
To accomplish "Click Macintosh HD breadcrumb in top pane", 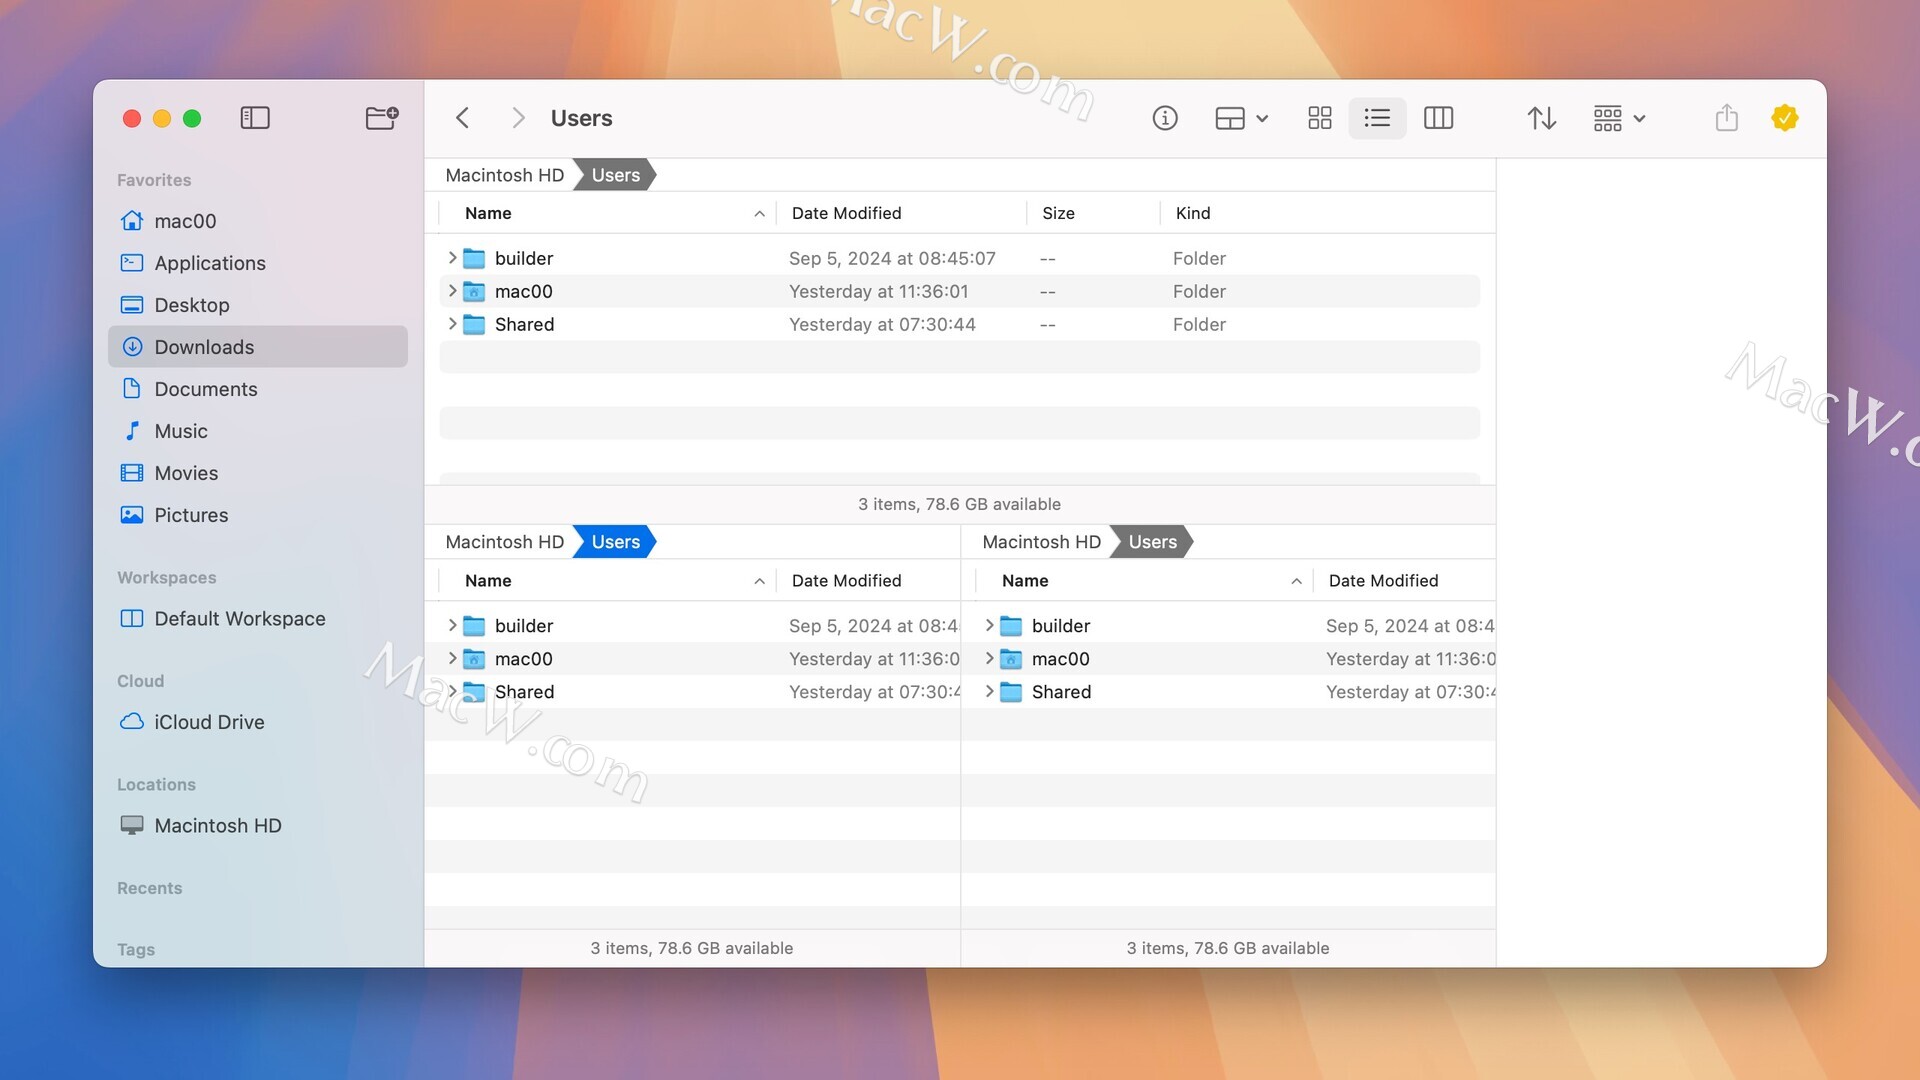I will coord(504,175).
